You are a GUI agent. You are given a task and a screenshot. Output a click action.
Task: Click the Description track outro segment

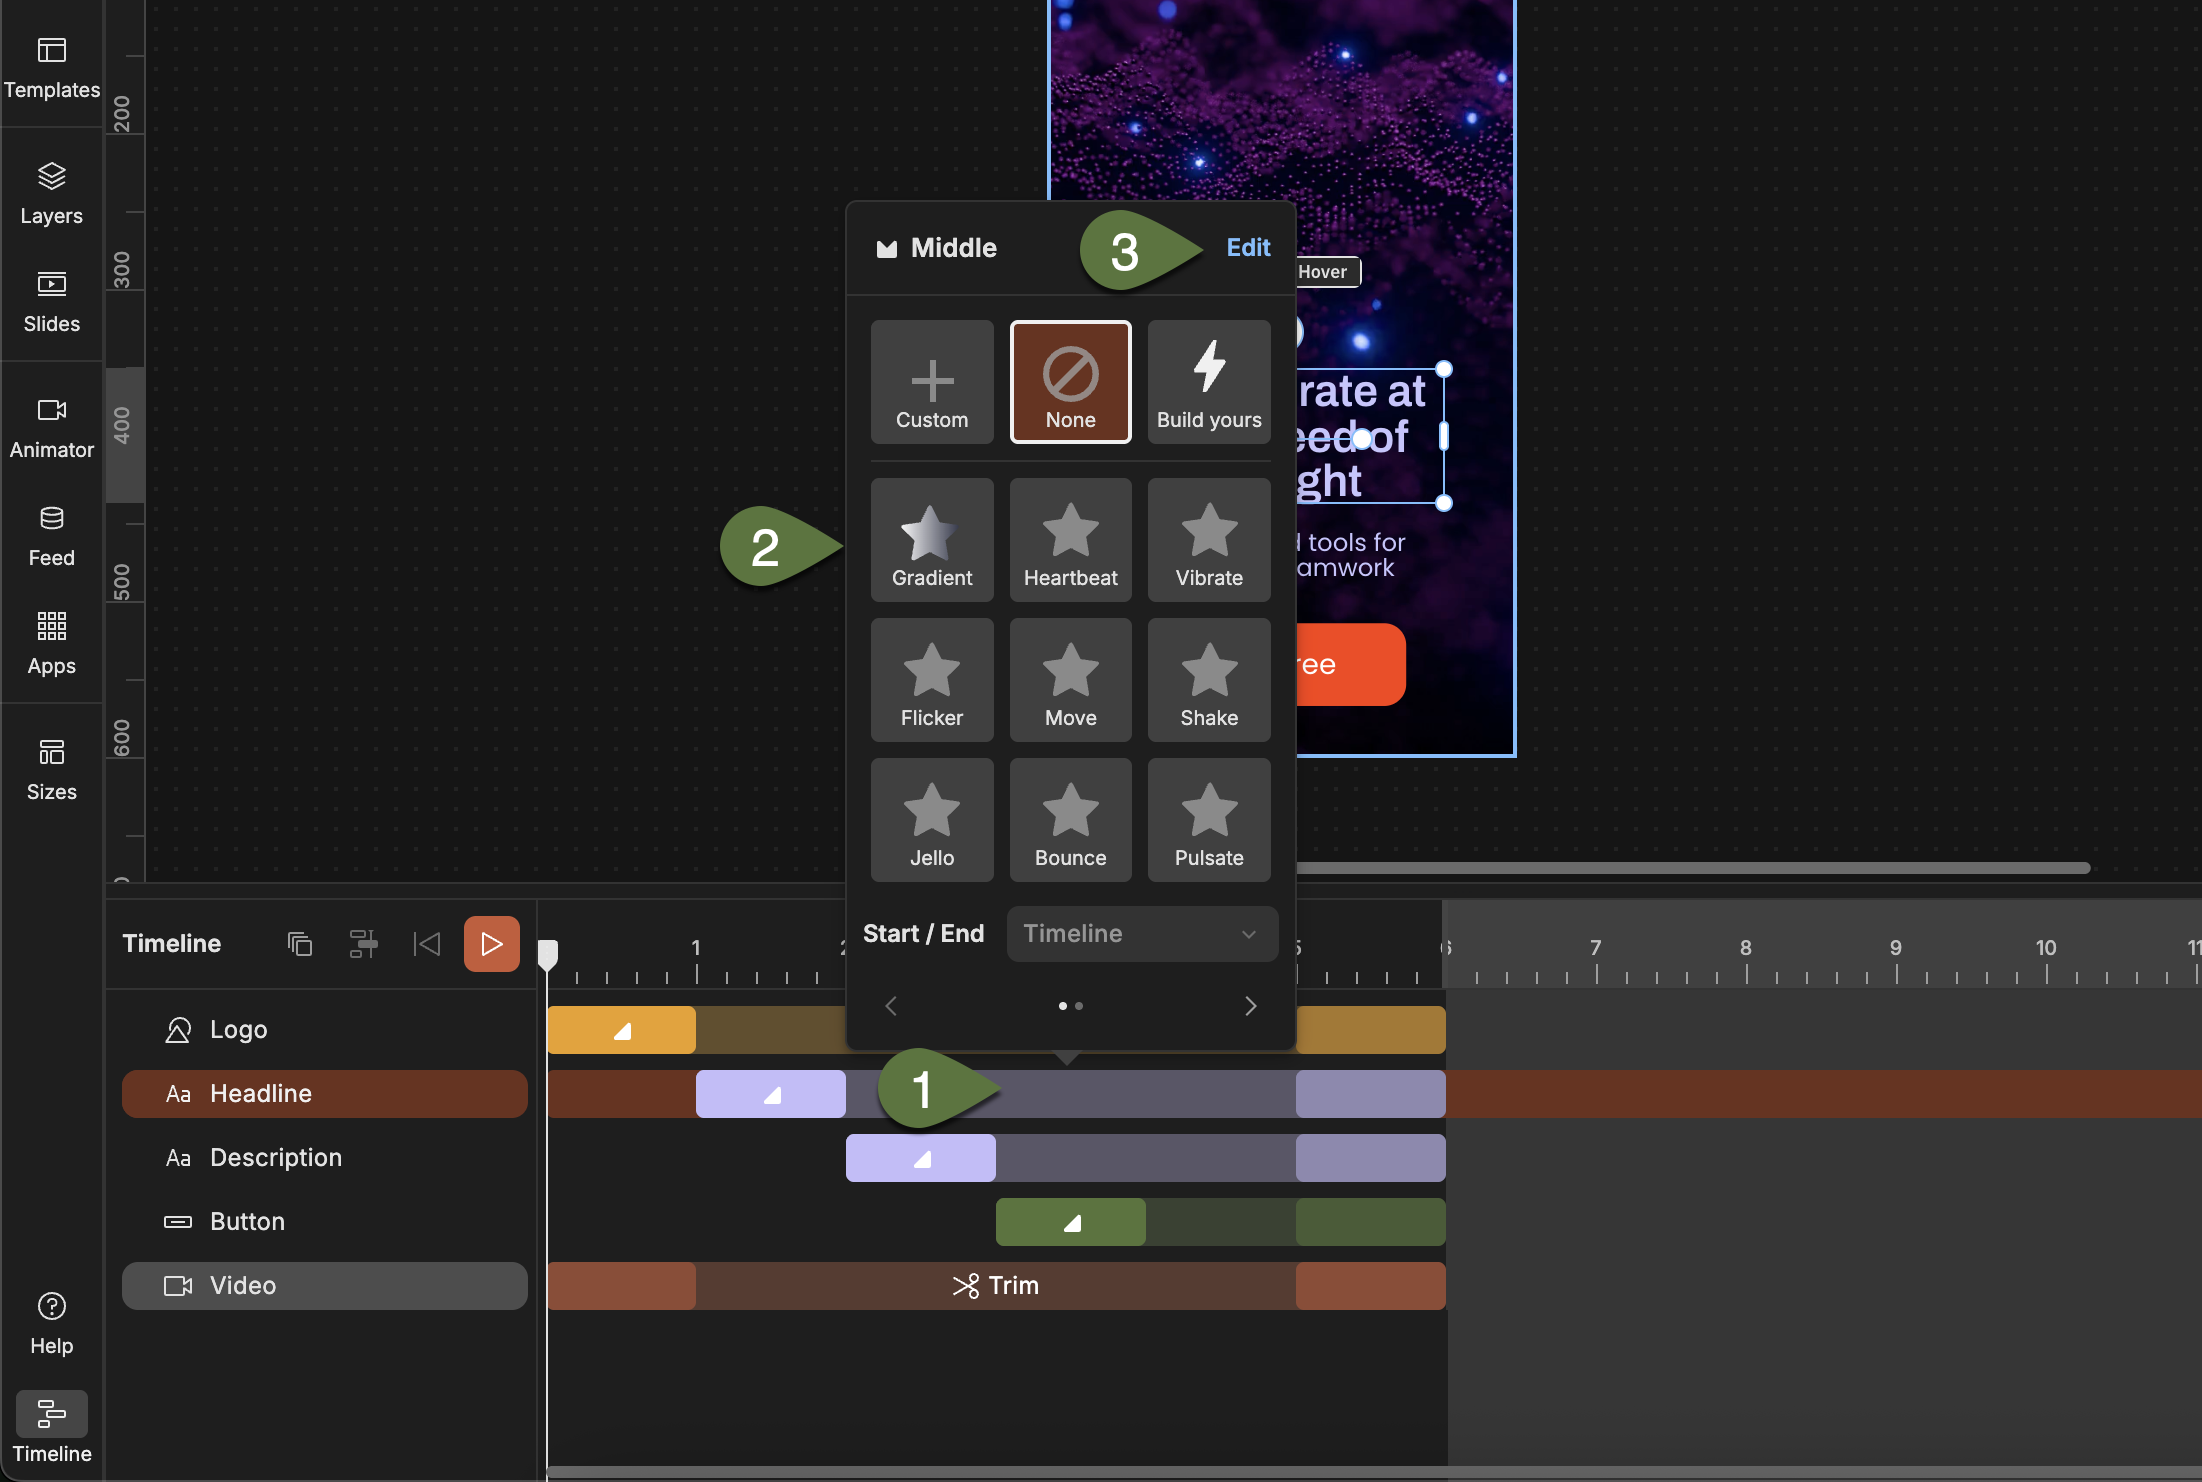click(1371, 1158)
